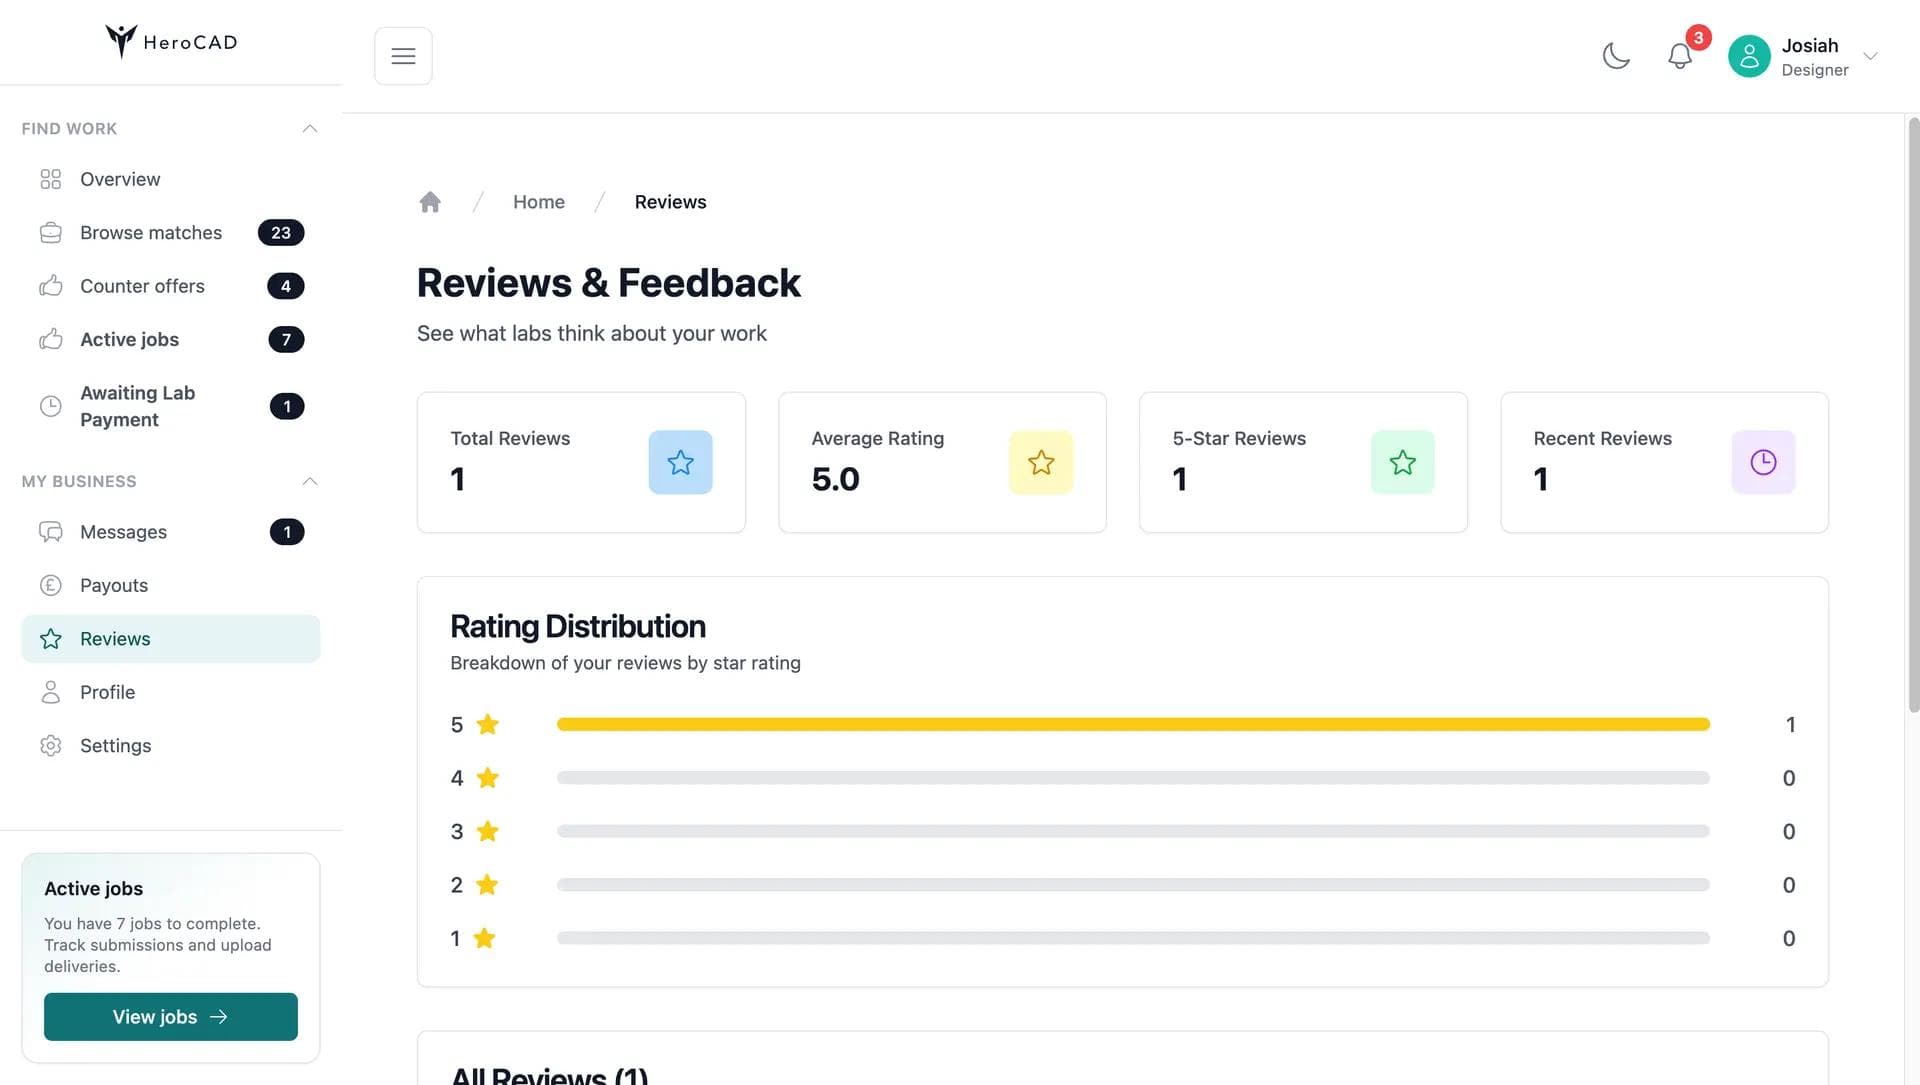Go to Payouts in sidebar
Viewport: 1920px width, 1085px height.
point(114,585)
